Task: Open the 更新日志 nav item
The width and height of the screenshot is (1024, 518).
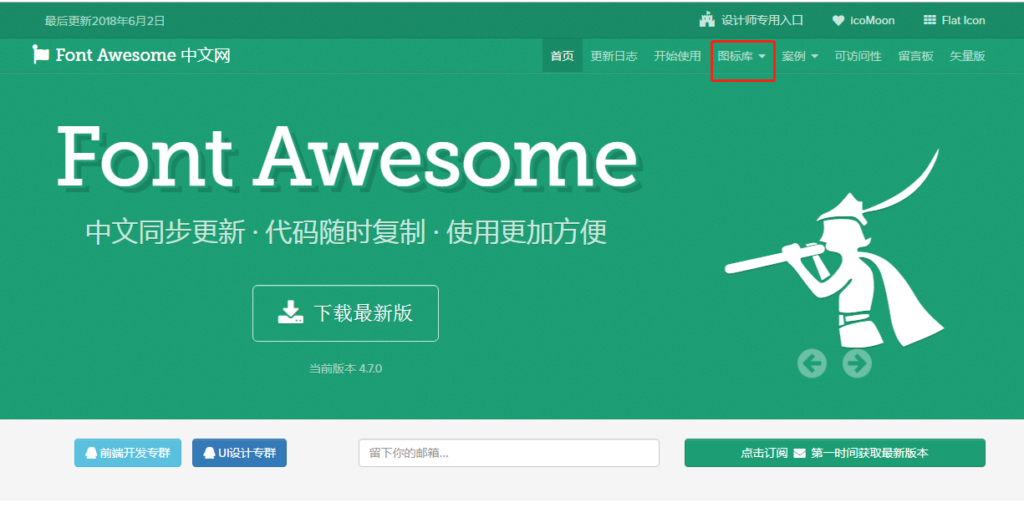Action: 614,56
